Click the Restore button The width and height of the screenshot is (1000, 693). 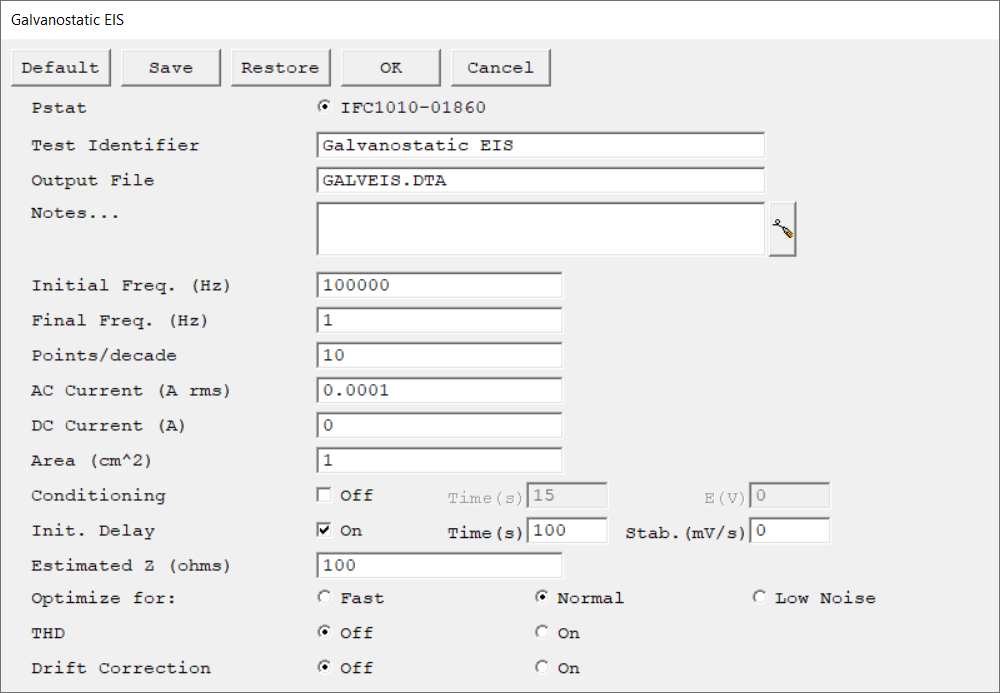280,68
